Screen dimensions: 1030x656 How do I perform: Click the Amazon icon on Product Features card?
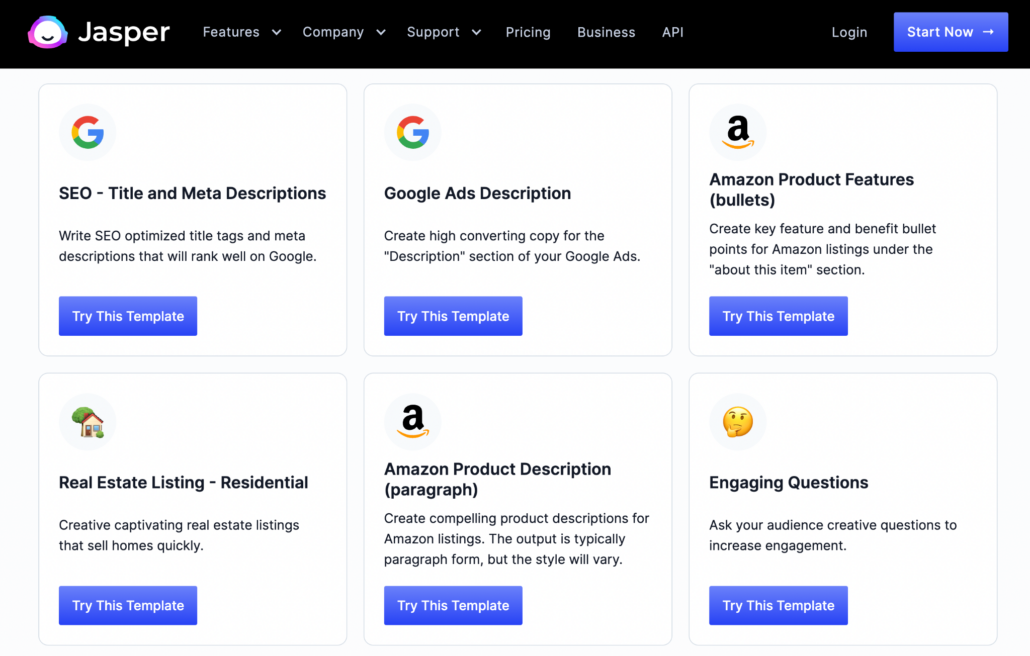pyautogui.click(x=738, y=131)
